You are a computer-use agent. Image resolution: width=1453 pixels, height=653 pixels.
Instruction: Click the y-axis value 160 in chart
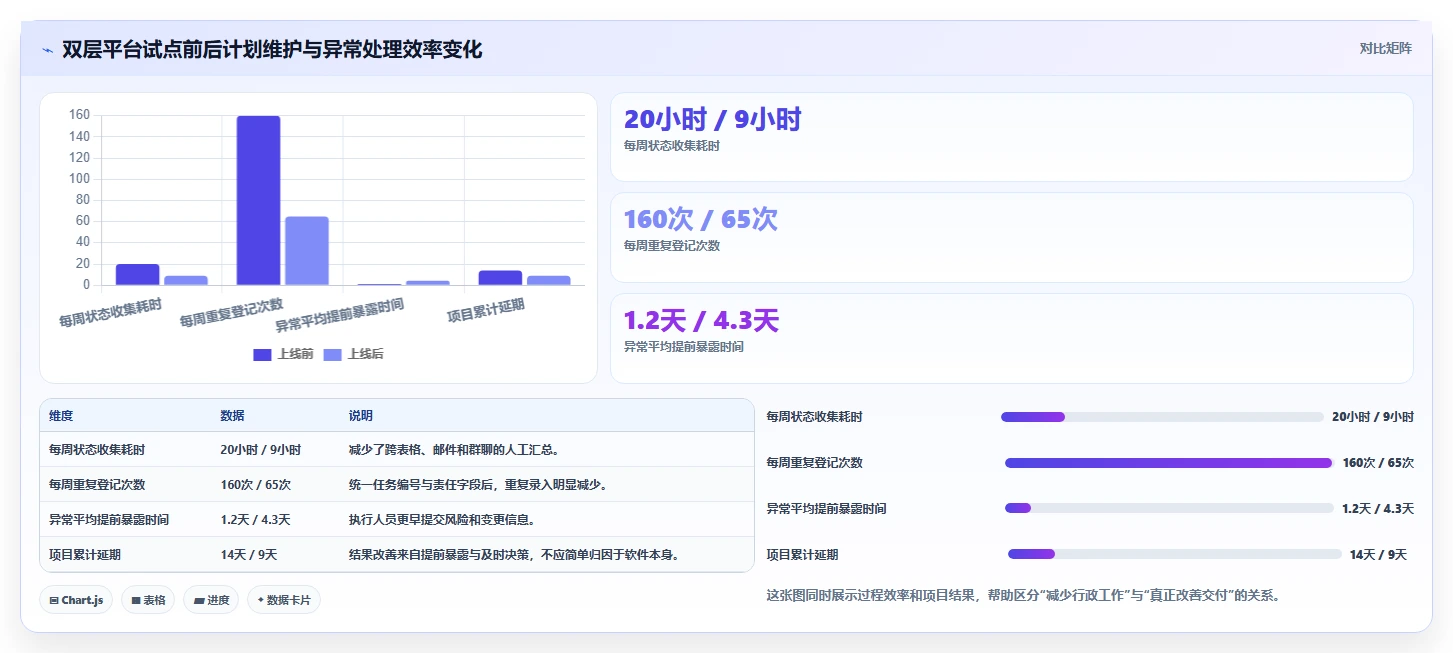coord(79,115)
